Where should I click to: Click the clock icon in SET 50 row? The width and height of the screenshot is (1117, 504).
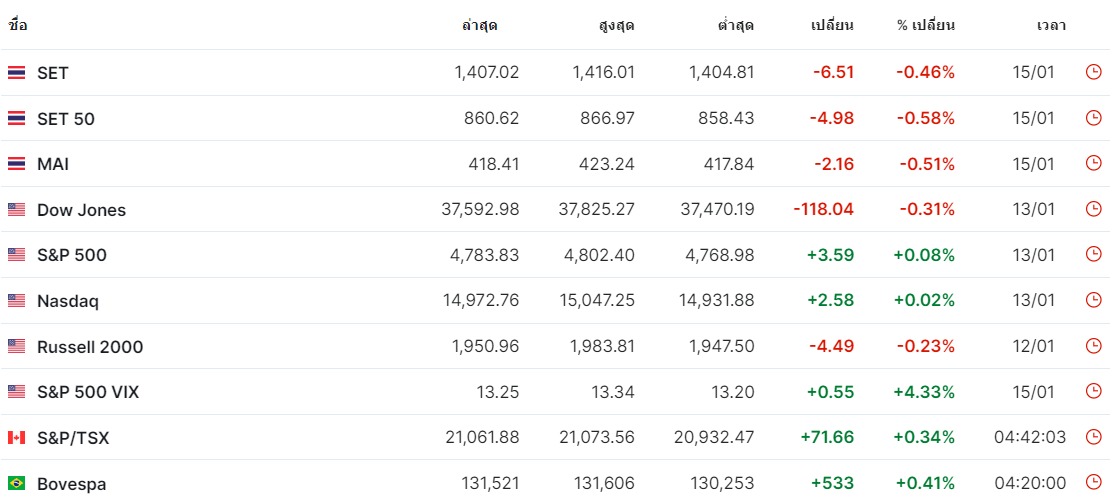1093,118
